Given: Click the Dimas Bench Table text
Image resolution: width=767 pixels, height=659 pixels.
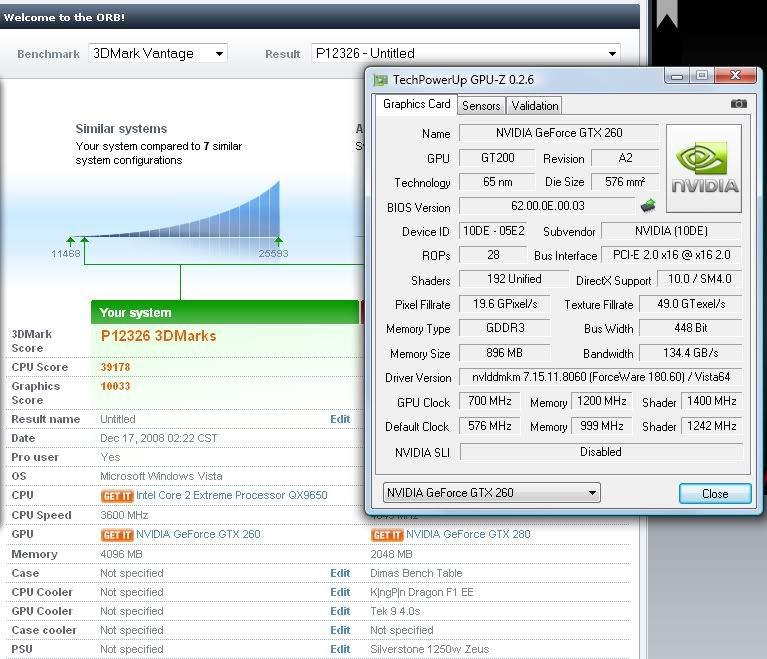Looking at the screenshot, I should [416, 573].
